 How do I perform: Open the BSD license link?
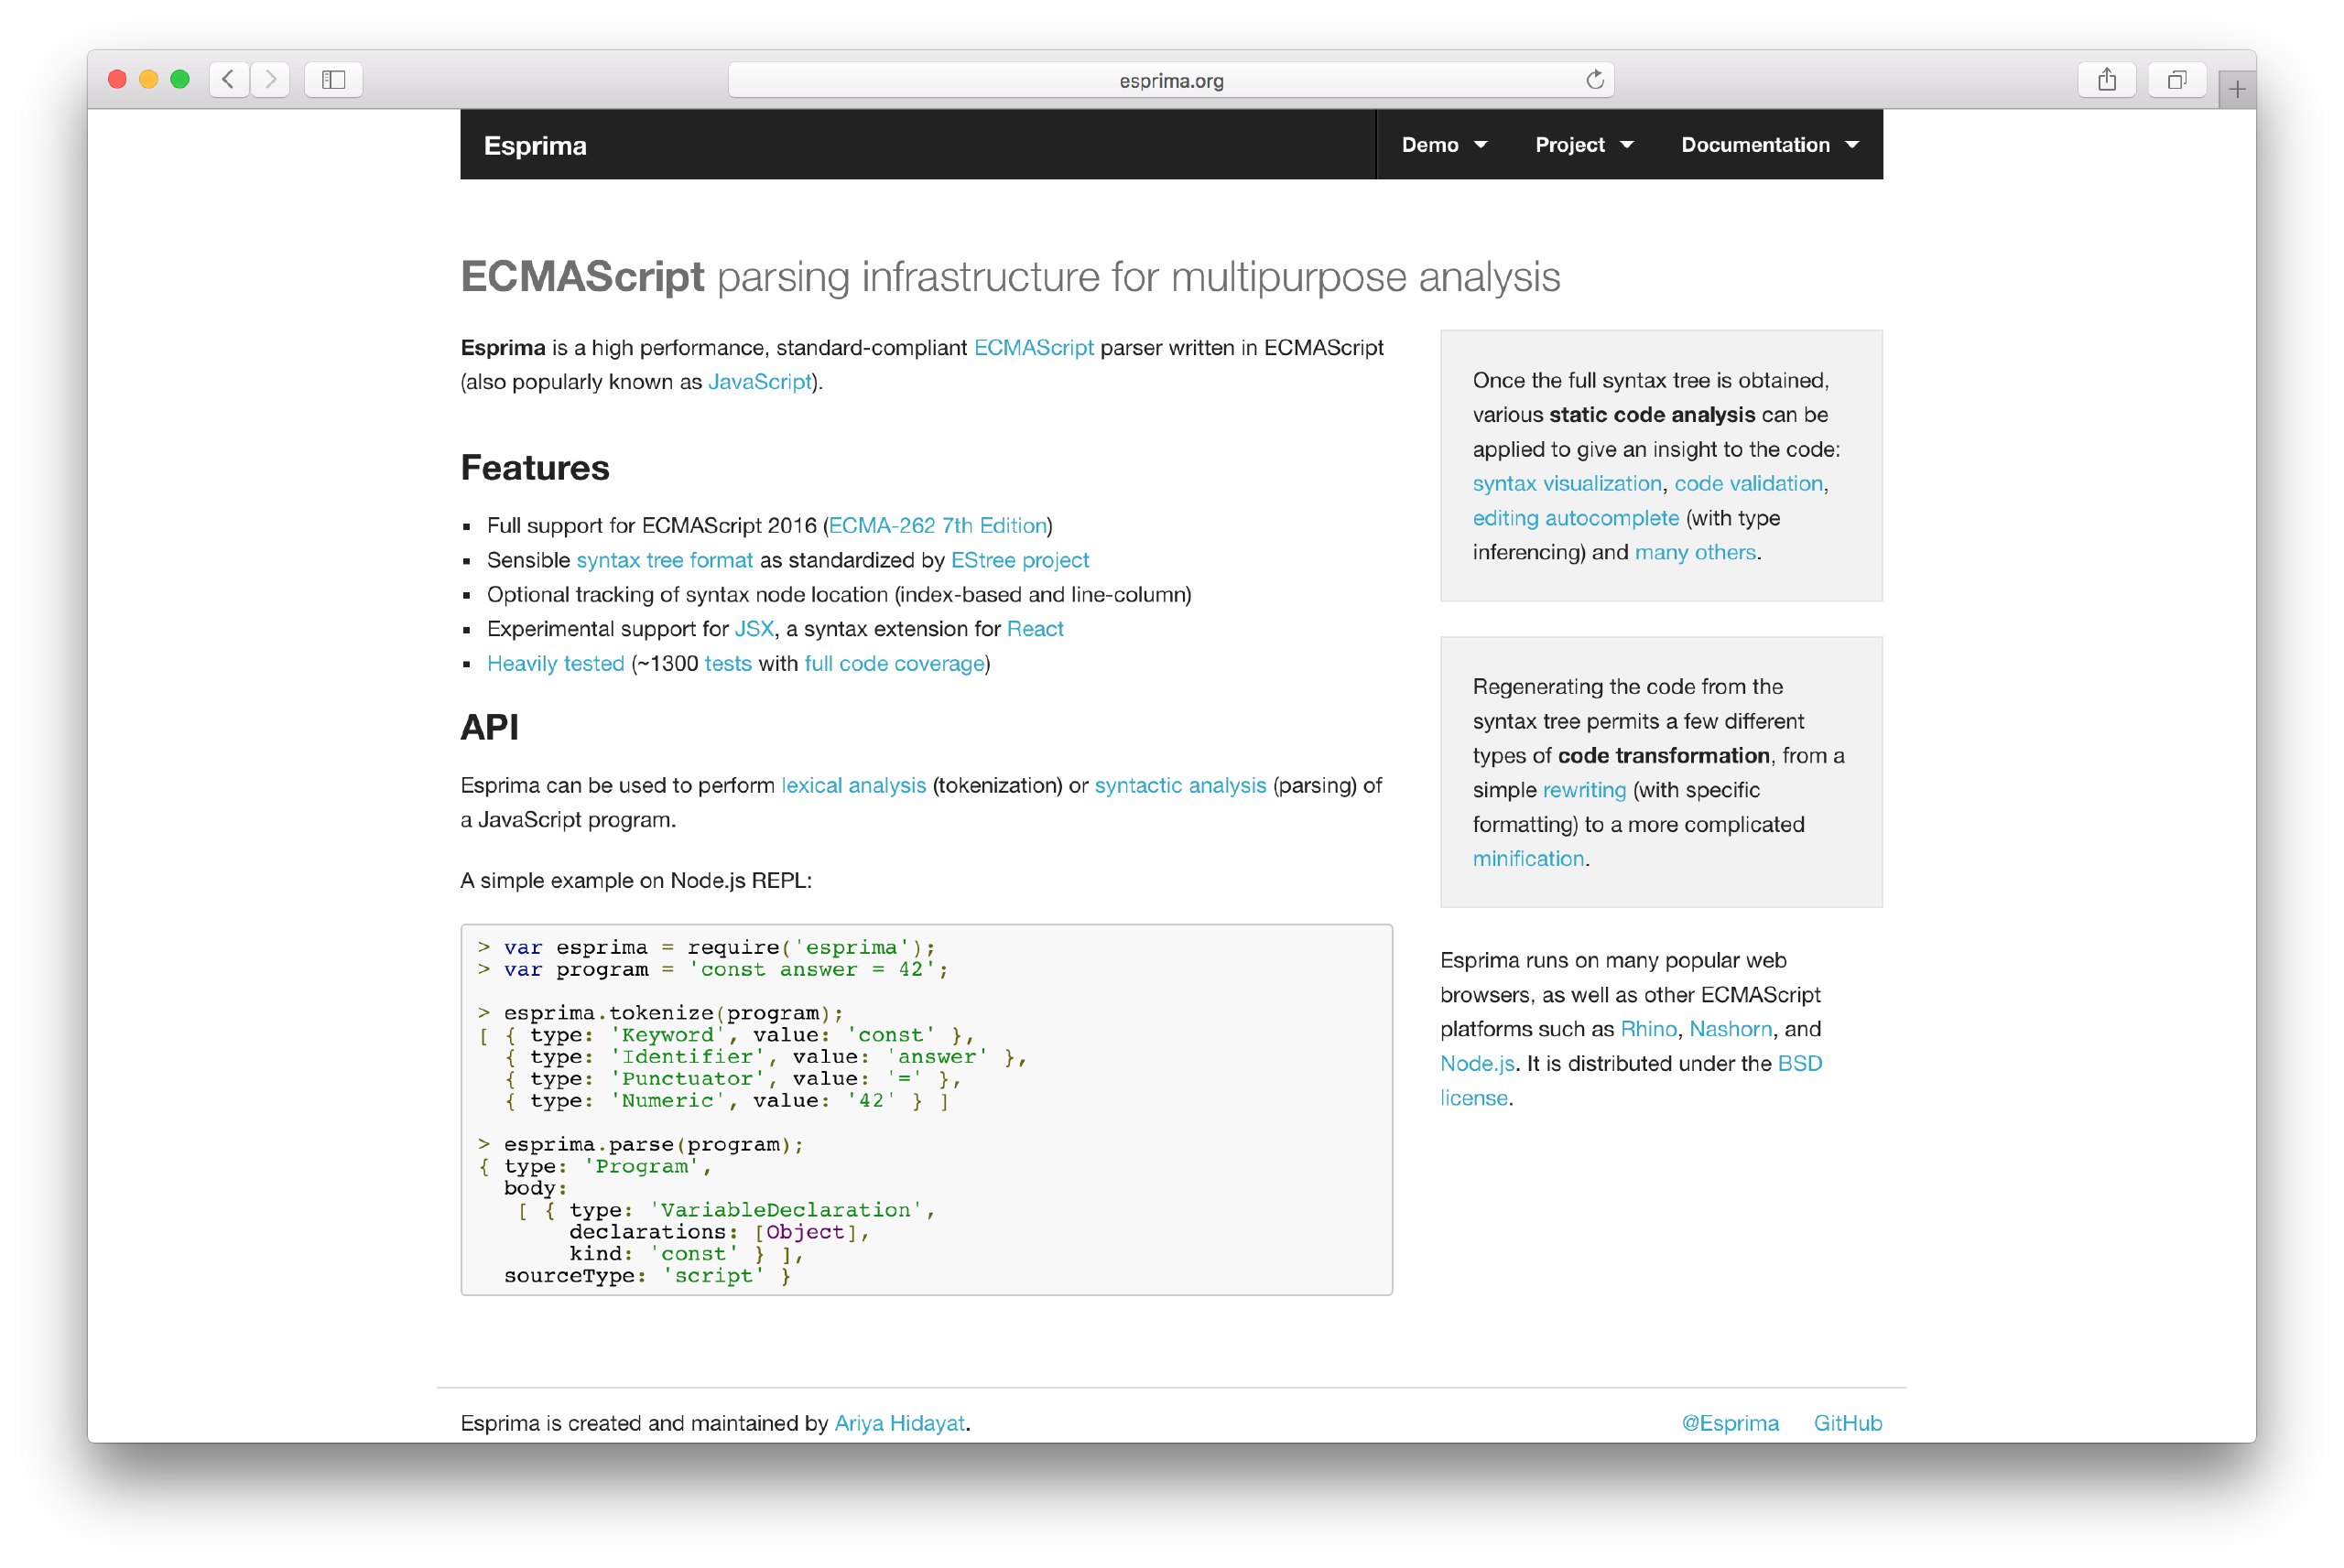coord(1800,1063)
